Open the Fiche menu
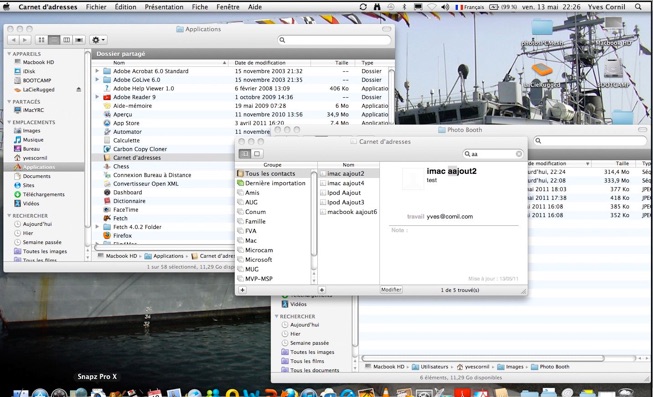 pyautogui.click(x=200, y=7)
